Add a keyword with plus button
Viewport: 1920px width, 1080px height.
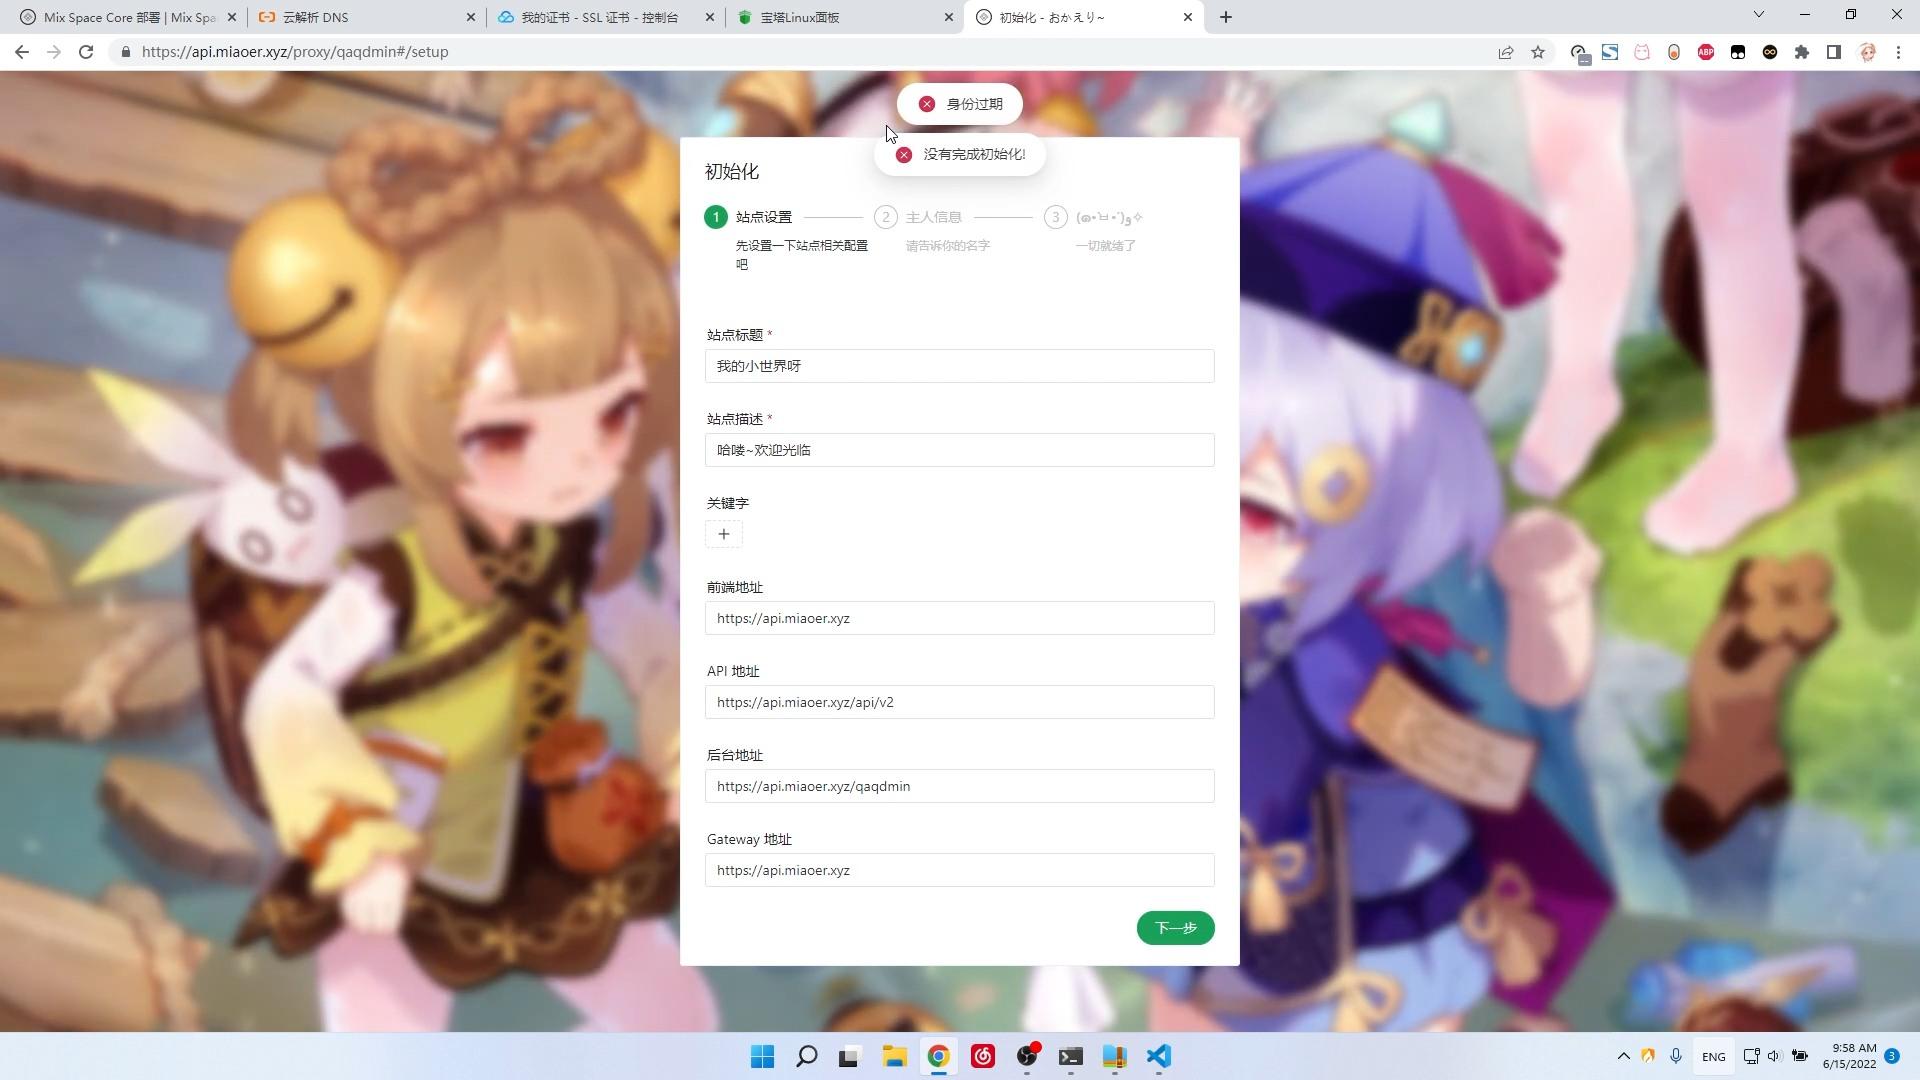tap(724, 534)
